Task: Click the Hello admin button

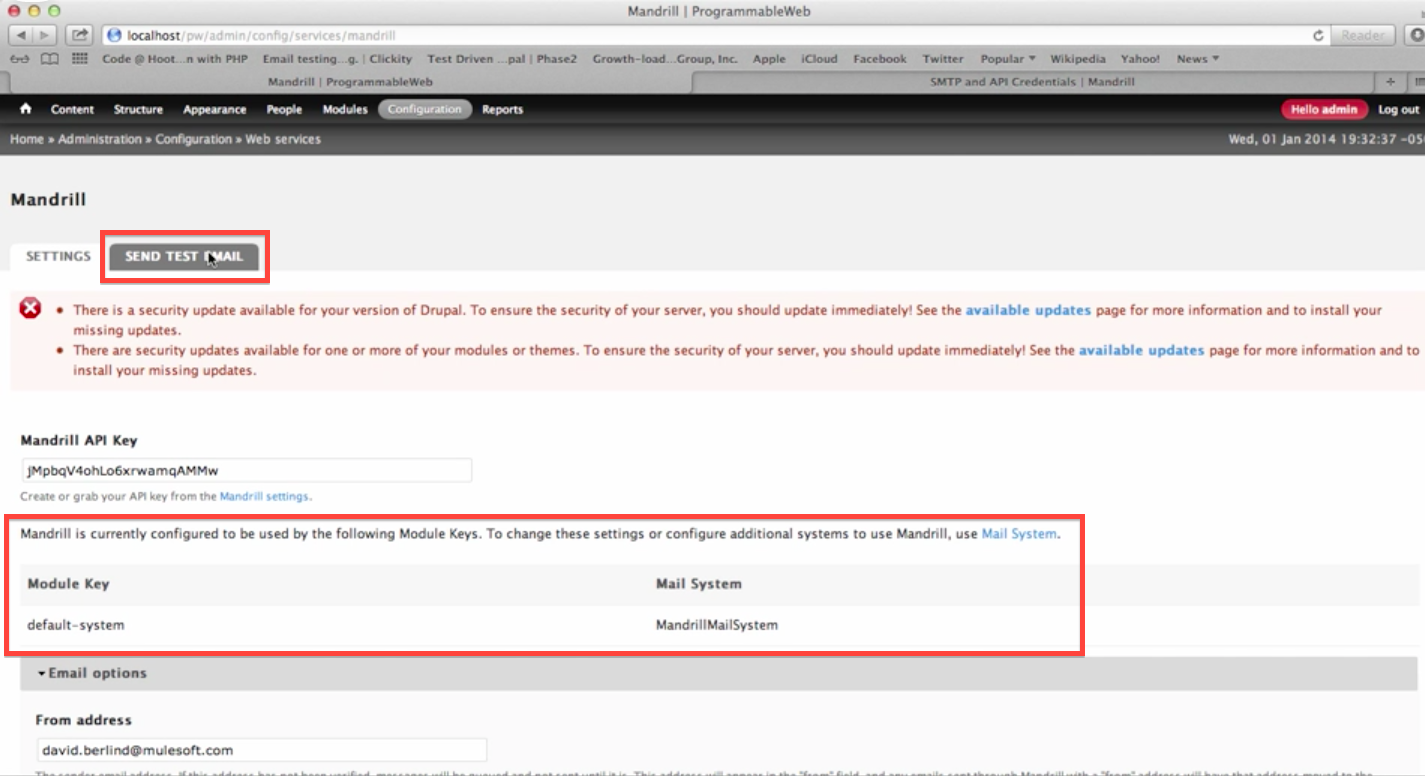Action: coord(1324,109)
